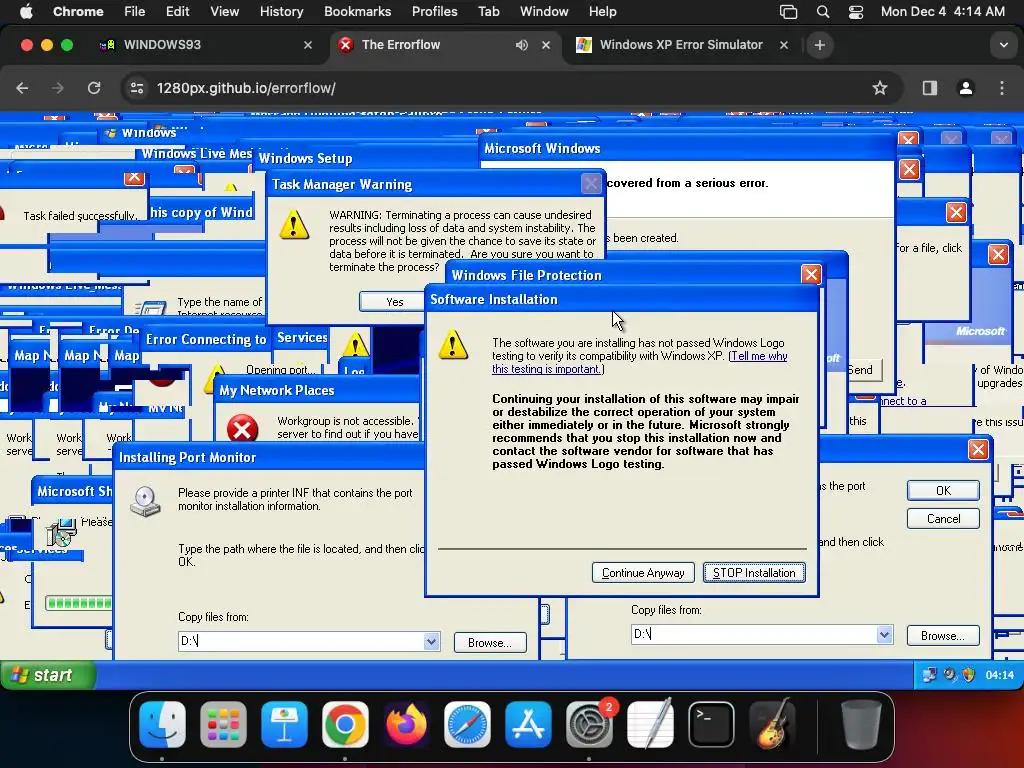Open the Windows Security shield tray icon
This screenshot has height=768, width=1024.
pos(968,675)
